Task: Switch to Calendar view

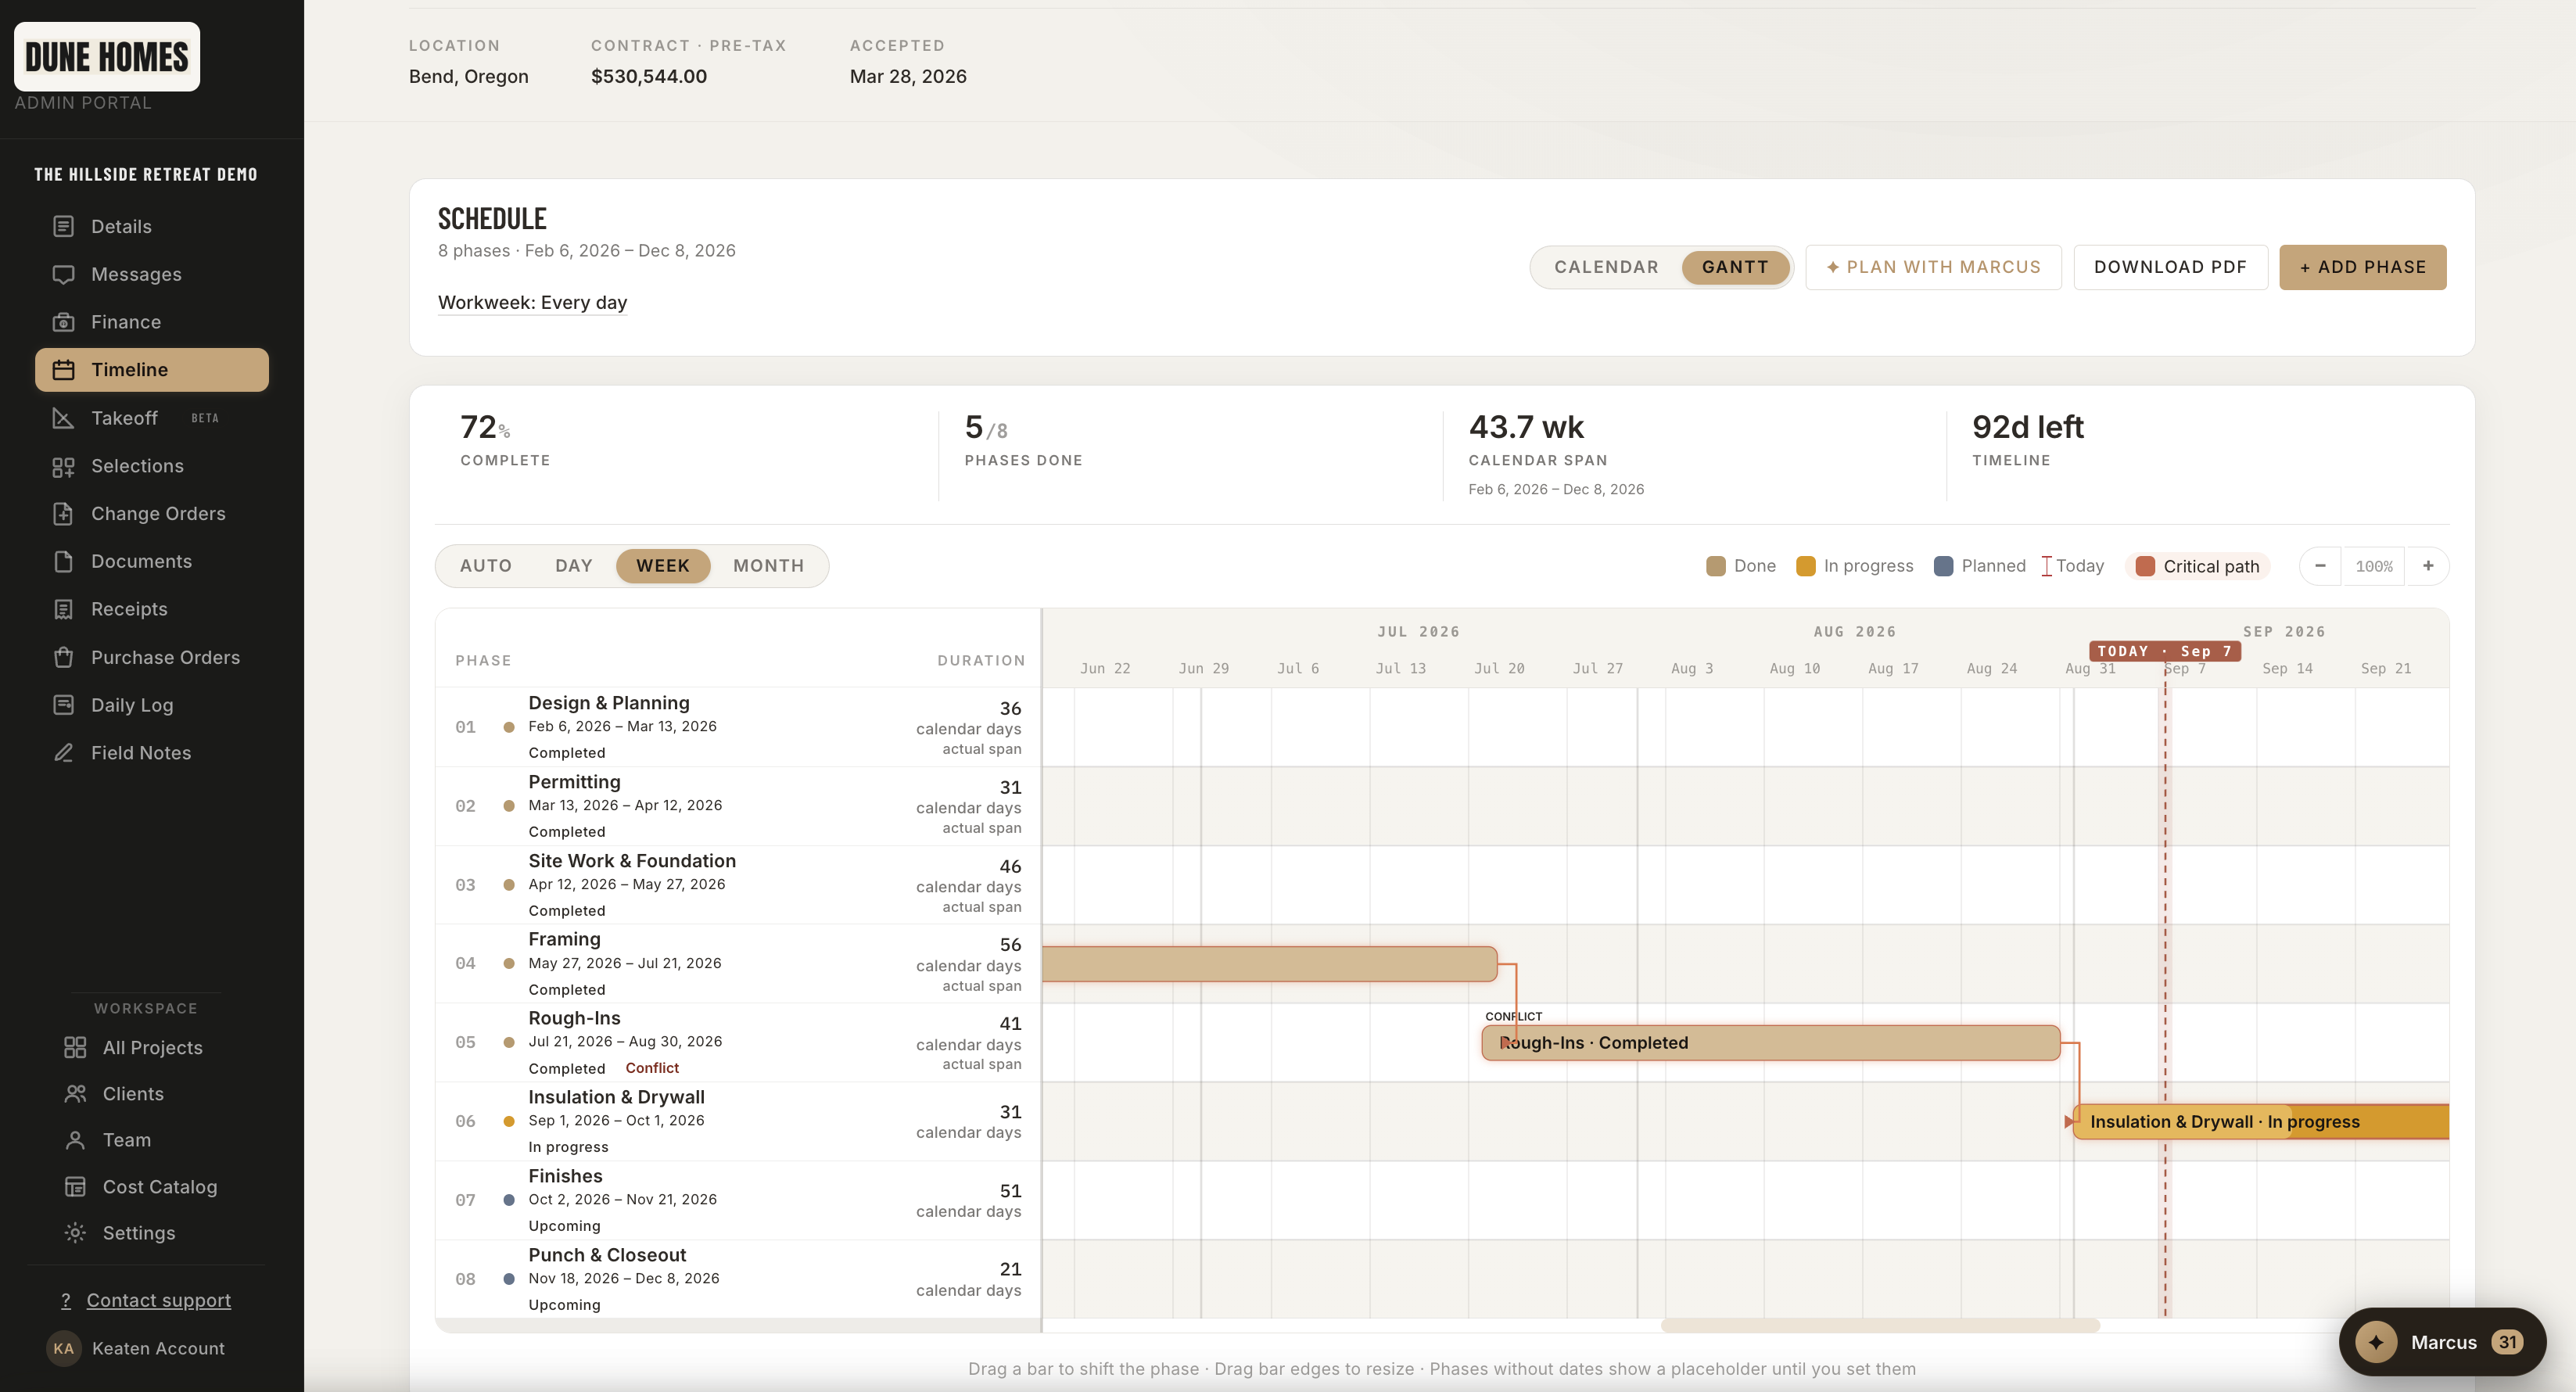Action: pos(1606,267)
